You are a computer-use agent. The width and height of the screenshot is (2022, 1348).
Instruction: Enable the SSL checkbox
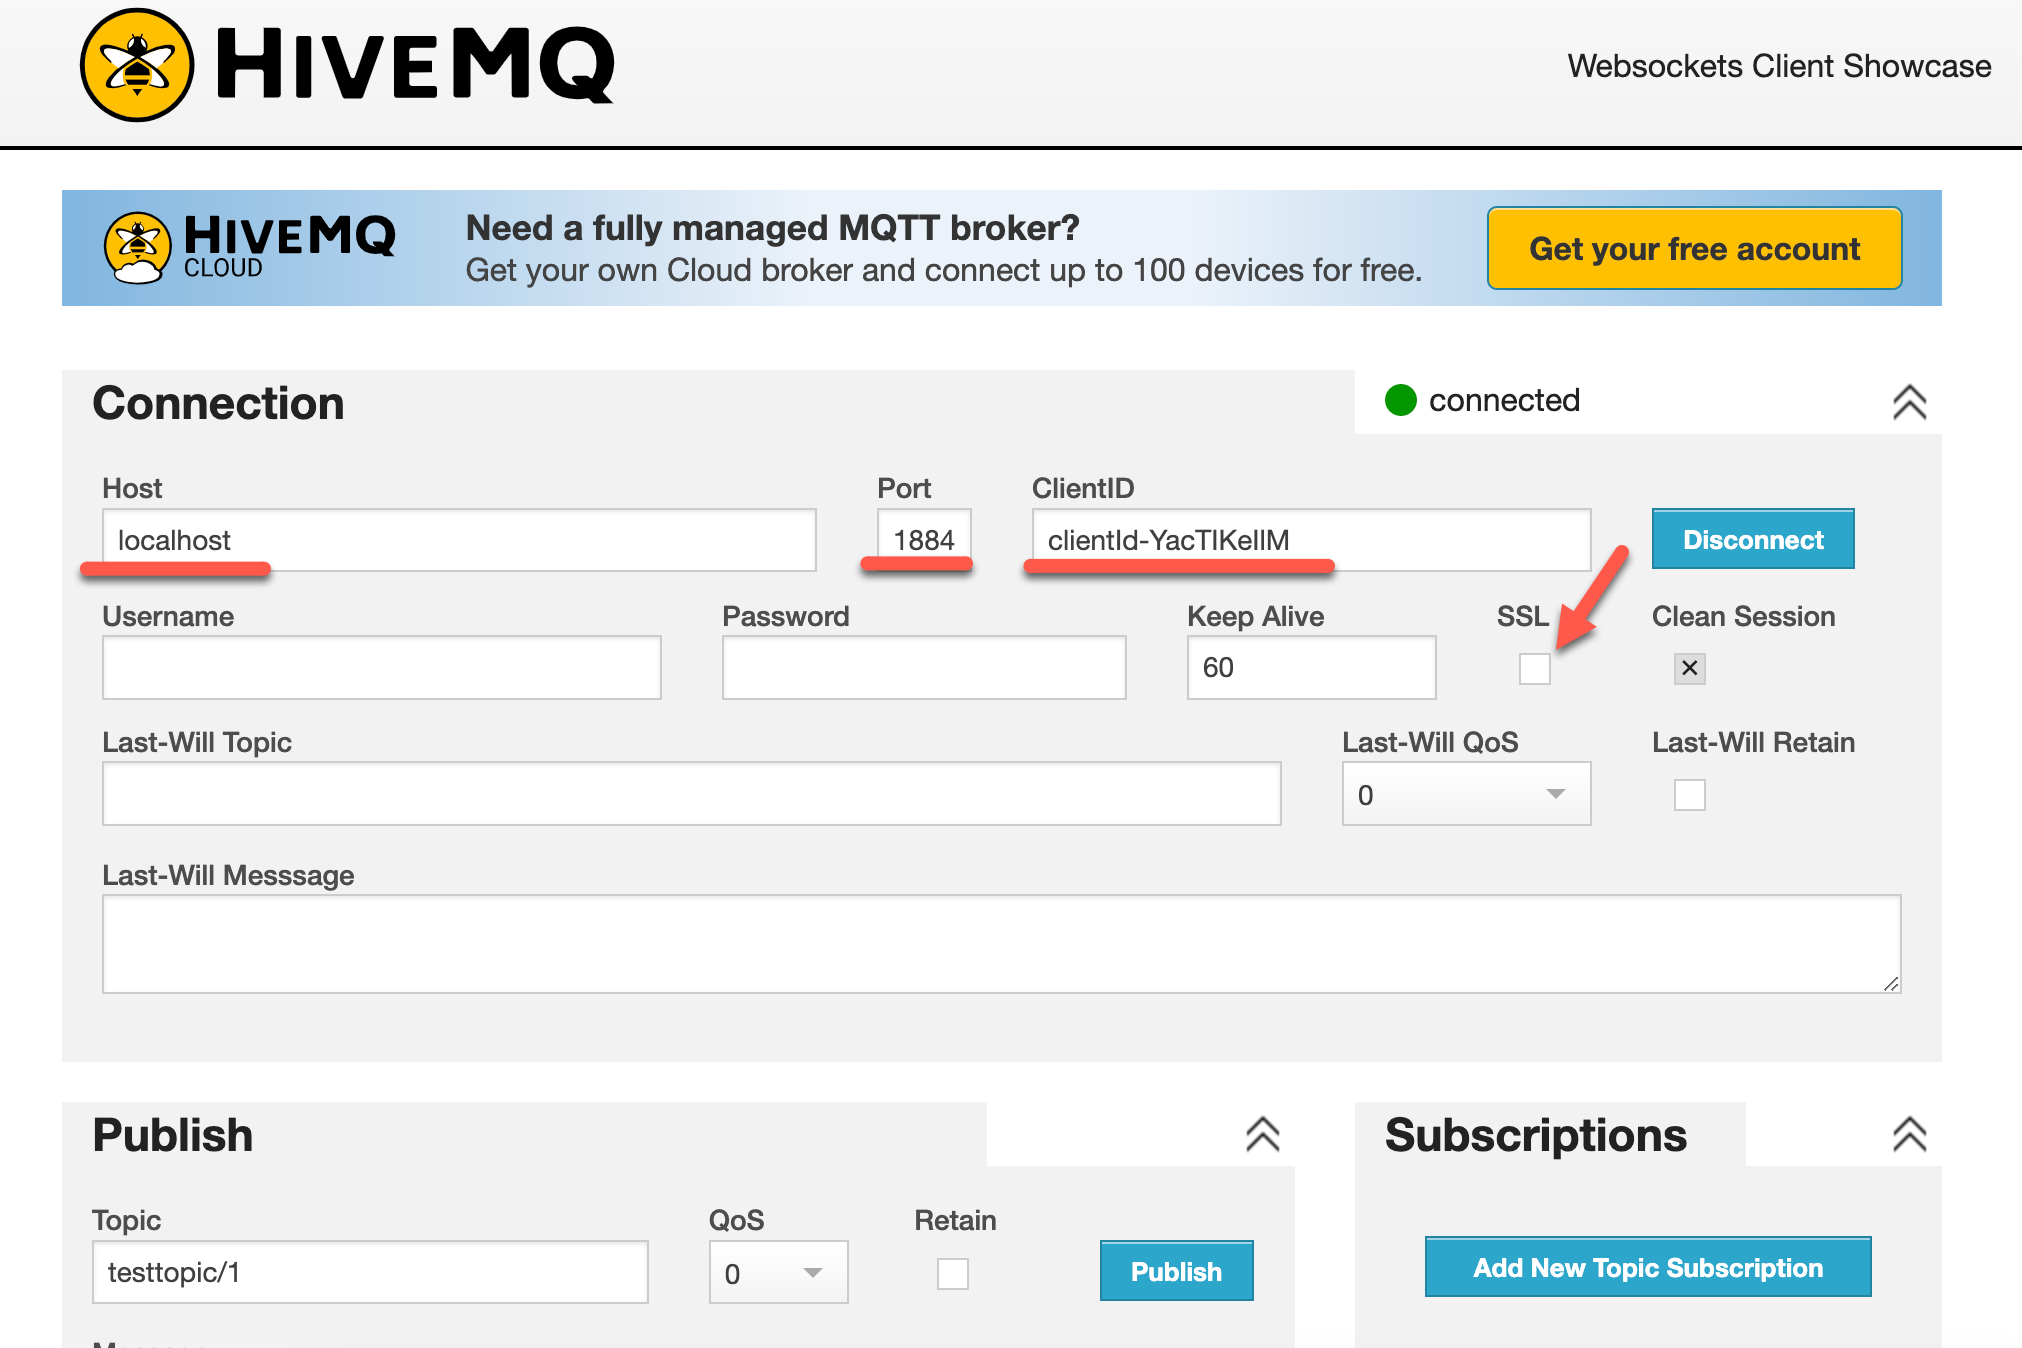pos(1534,668)
